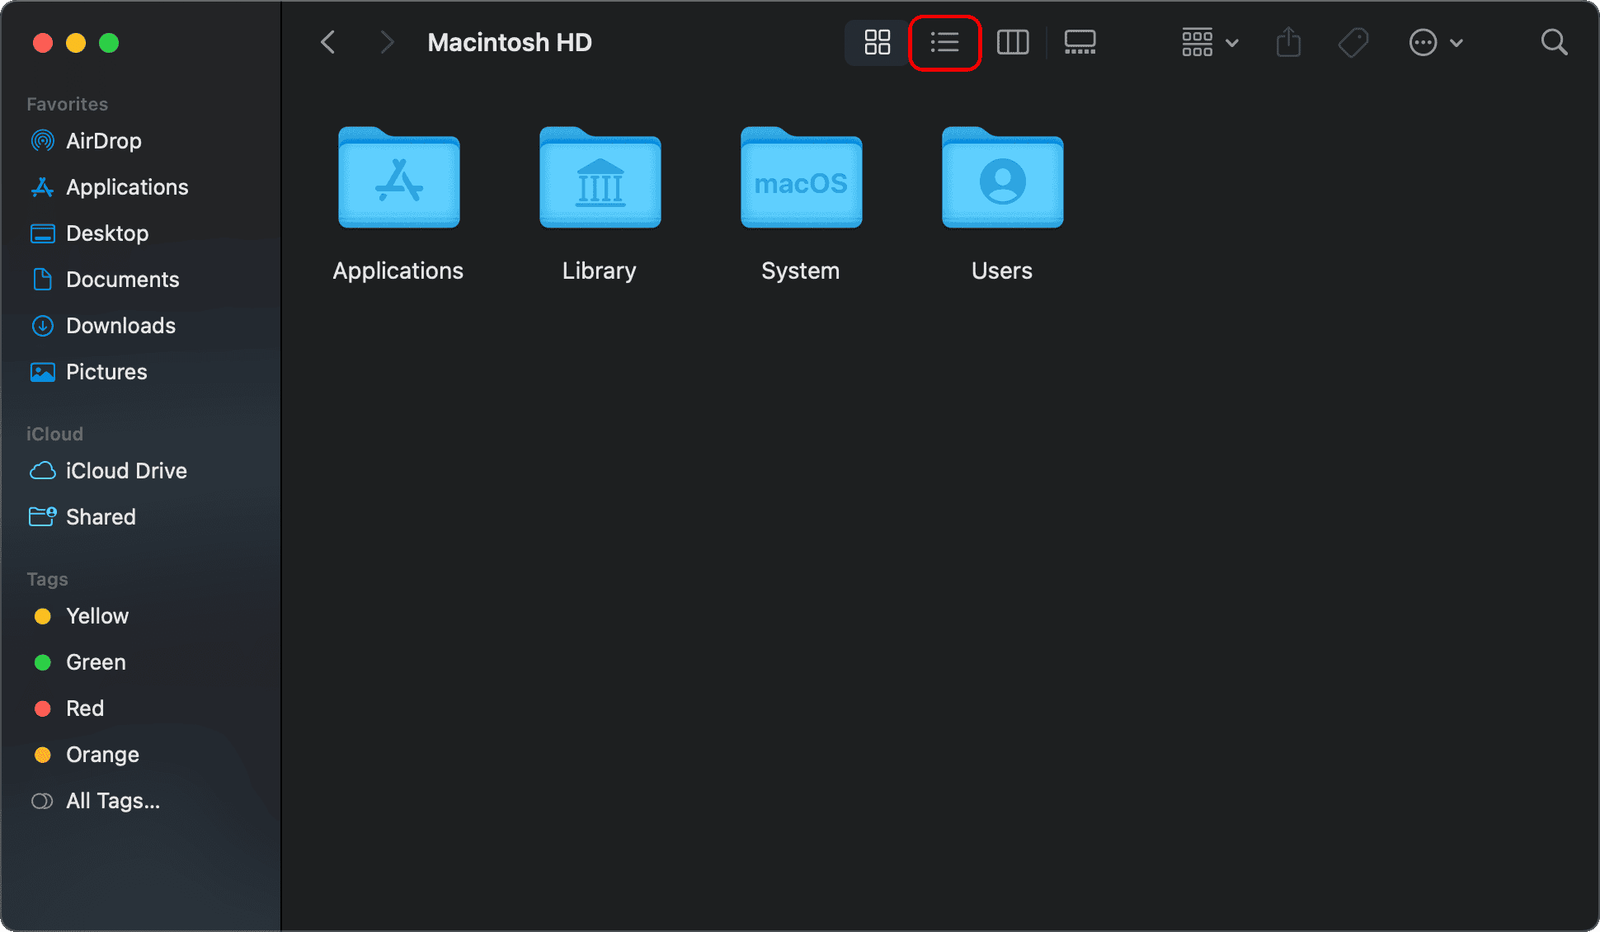Click the Edit Tags icon

pyautogui.click(x=1353, y=42)
